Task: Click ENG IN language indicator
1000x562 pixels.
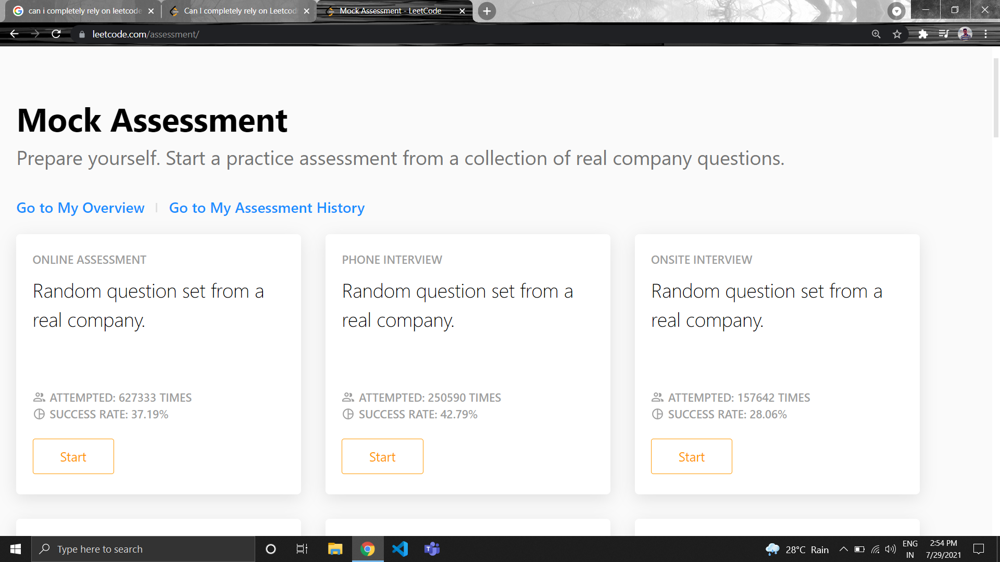Action: [910, 549]
